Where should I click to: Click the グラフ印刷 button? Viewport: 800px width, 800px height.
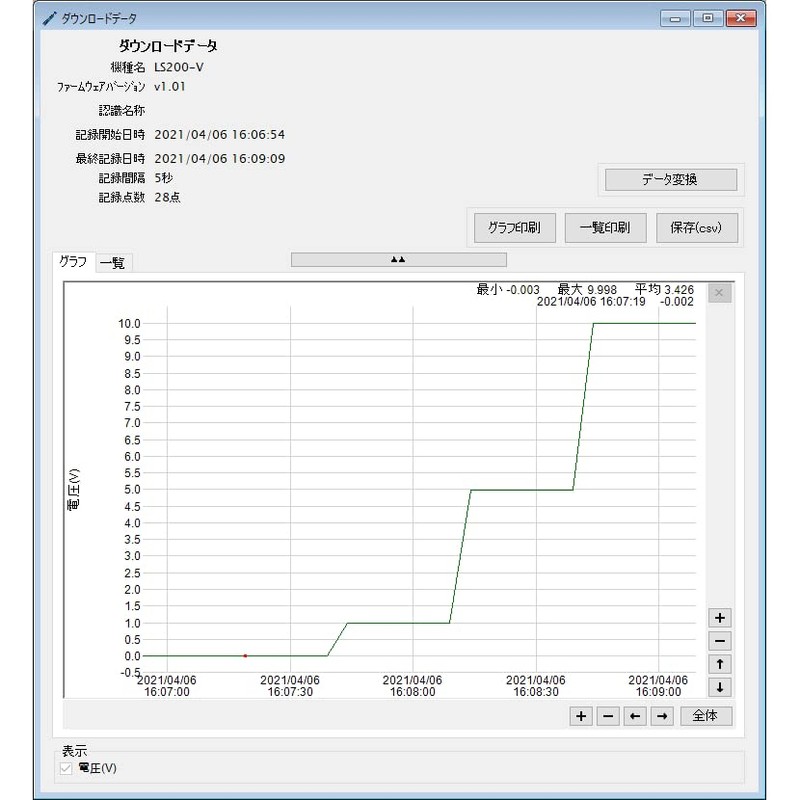pyautogui.click(x=514, y=228)
